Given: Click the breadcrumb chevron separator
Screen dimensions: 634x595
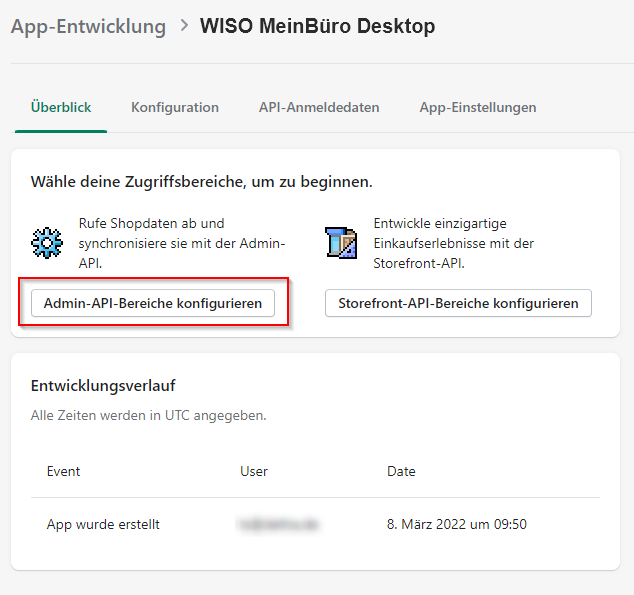Looking at the screenshot, I should [184, 25].
